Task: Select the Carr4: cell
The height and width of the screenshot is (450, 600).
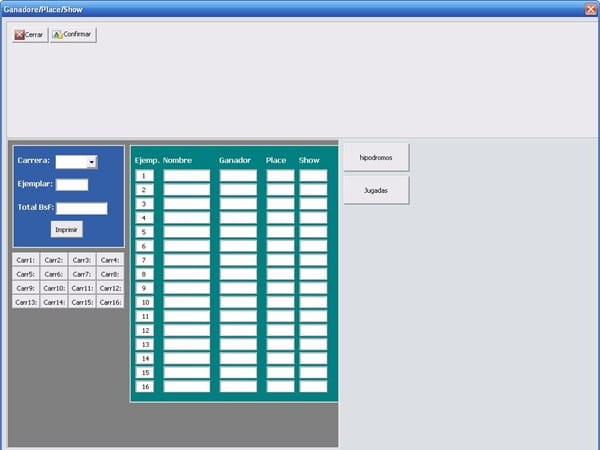Action: (110, 260)
